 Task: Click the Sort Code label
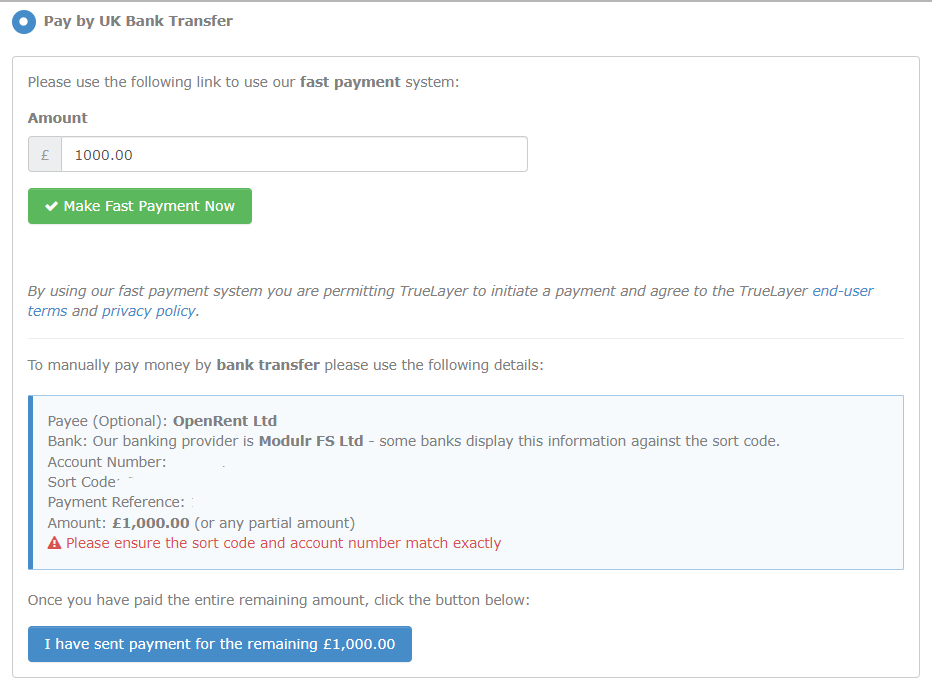(82, 482)
